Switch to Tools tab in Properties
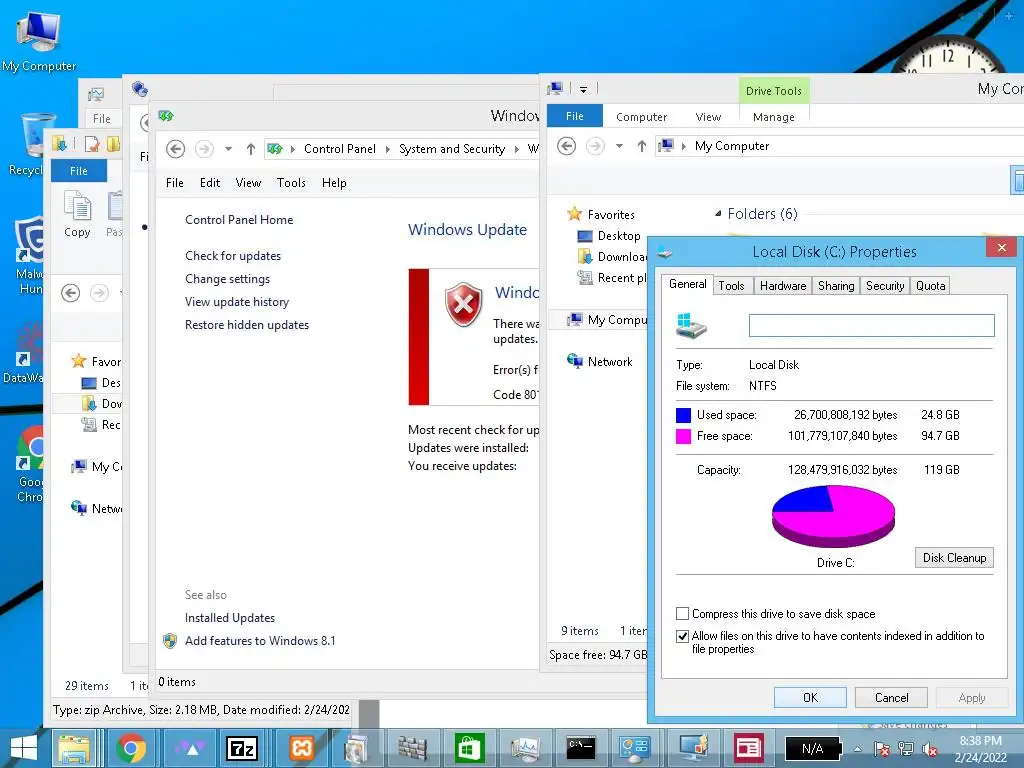This screenshot has height=768, width=1024. [731, 285]
